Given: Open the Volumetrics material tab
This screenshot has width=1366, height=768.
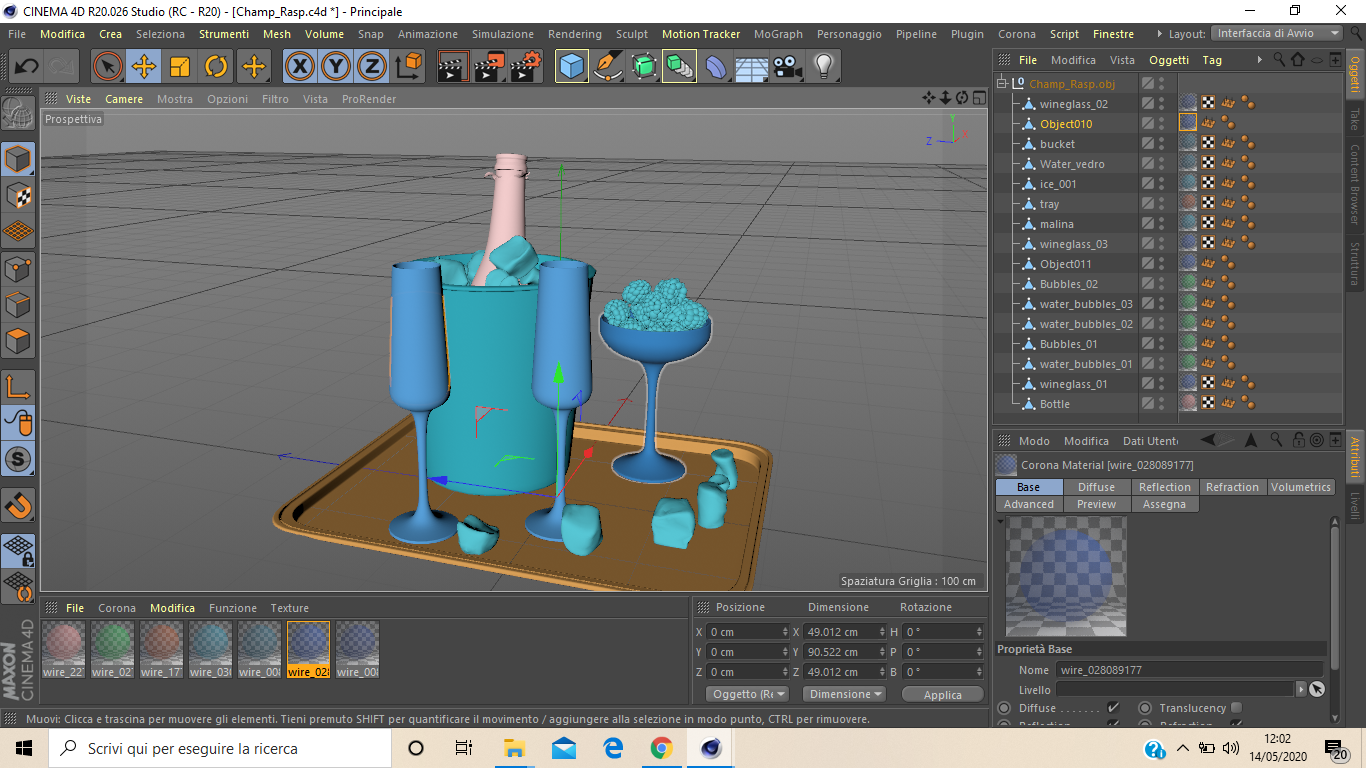Looking at the screenshot, I should point(1301,487).
